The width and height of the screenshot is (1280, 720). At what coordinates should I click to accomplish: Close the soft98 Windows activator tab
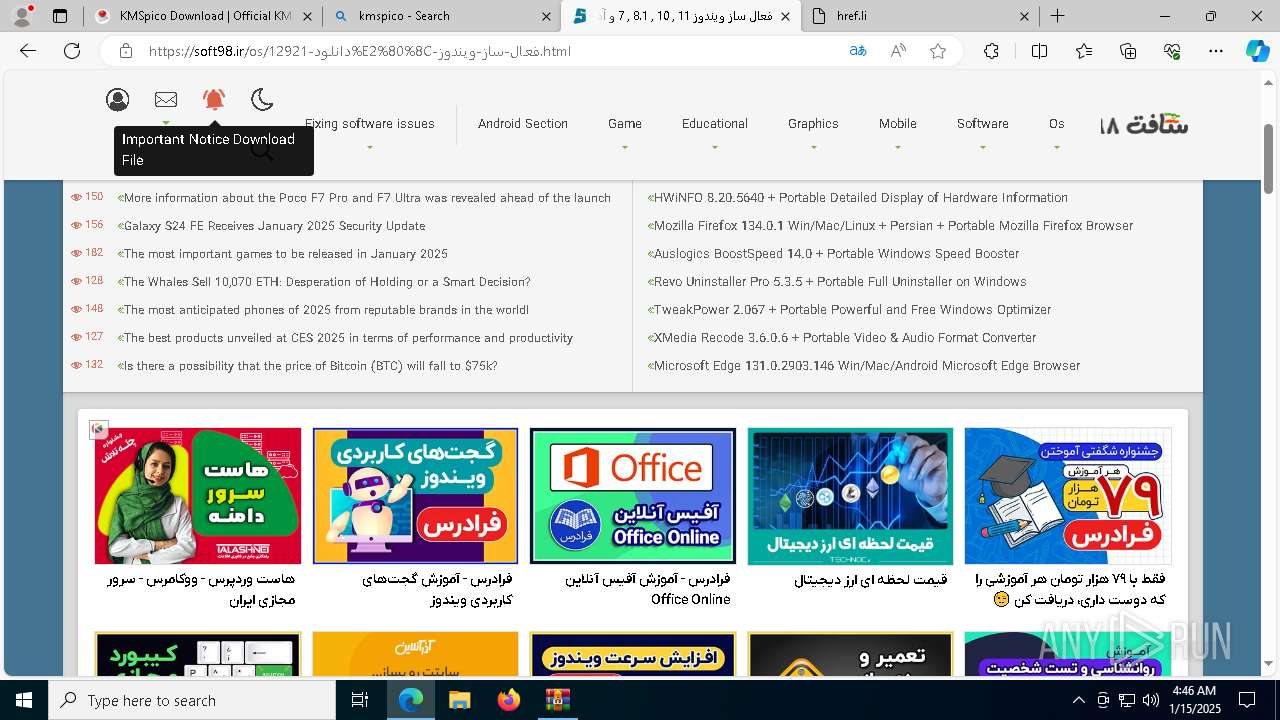point(785,16)
